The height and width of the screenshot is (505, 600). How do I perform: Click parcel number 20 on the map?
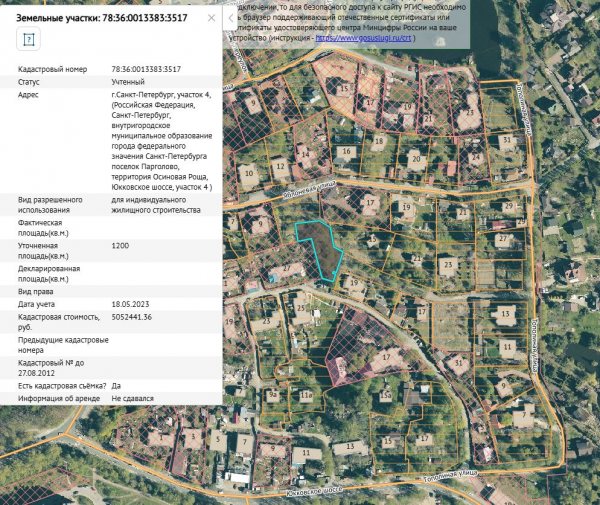point(415,158)
